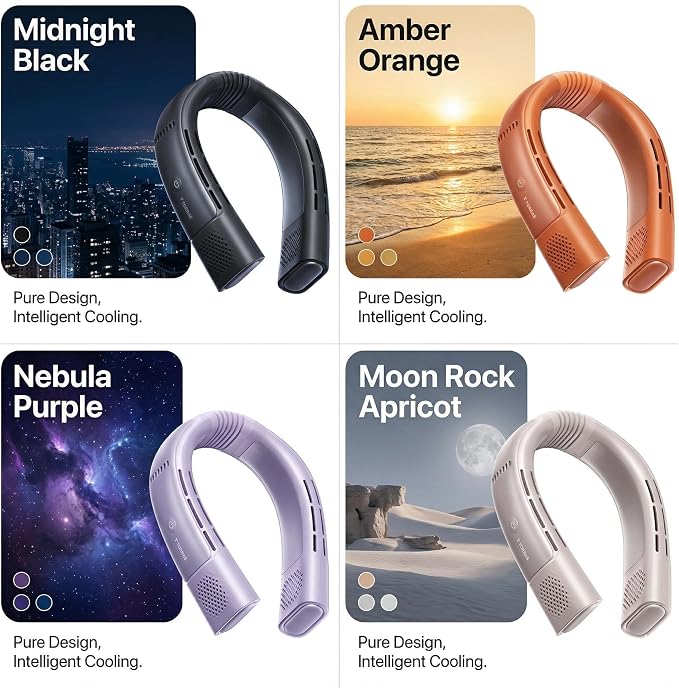Click the Midnight Black heading
Viewport: 679px width, 688px height.
coord(74,45)
